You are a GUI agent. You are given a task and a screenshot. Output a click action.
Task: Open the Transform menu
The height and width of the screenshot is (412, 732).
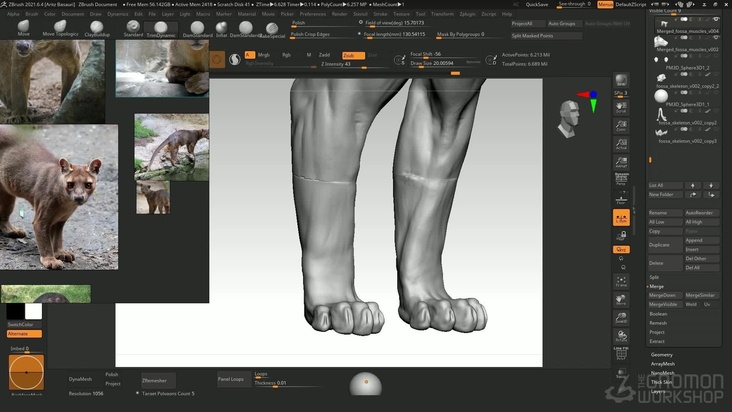pyautogui.click(x=442, y=14)
